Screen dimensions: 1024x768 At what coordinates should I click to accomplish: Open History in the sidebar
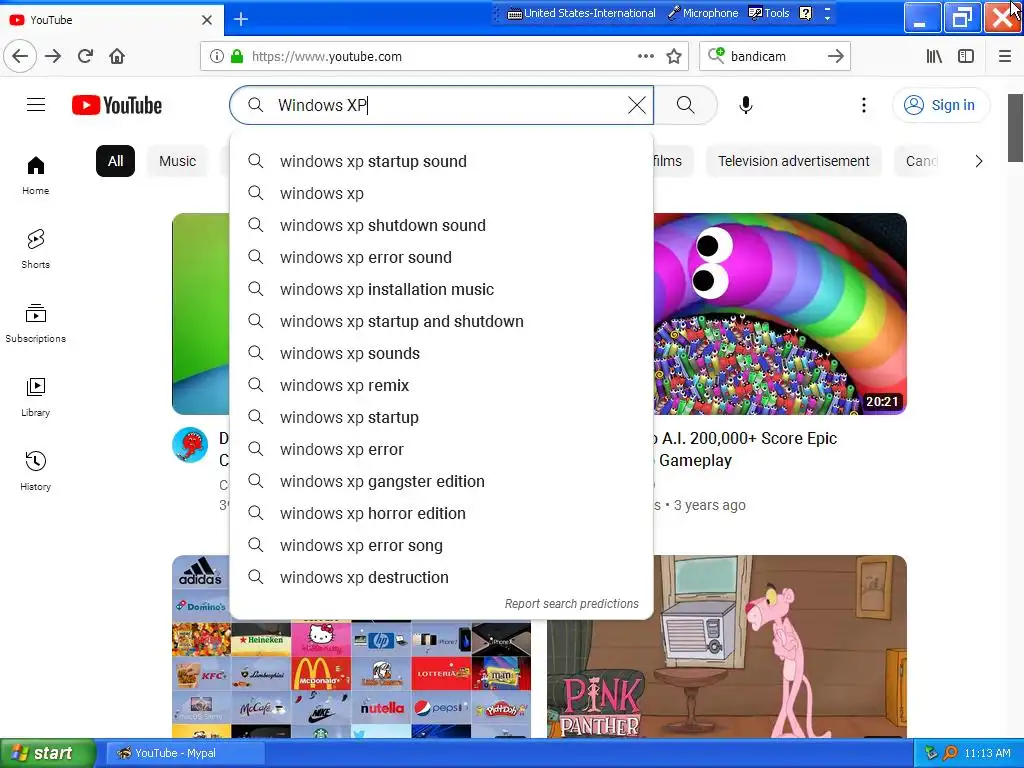[35, 471]
